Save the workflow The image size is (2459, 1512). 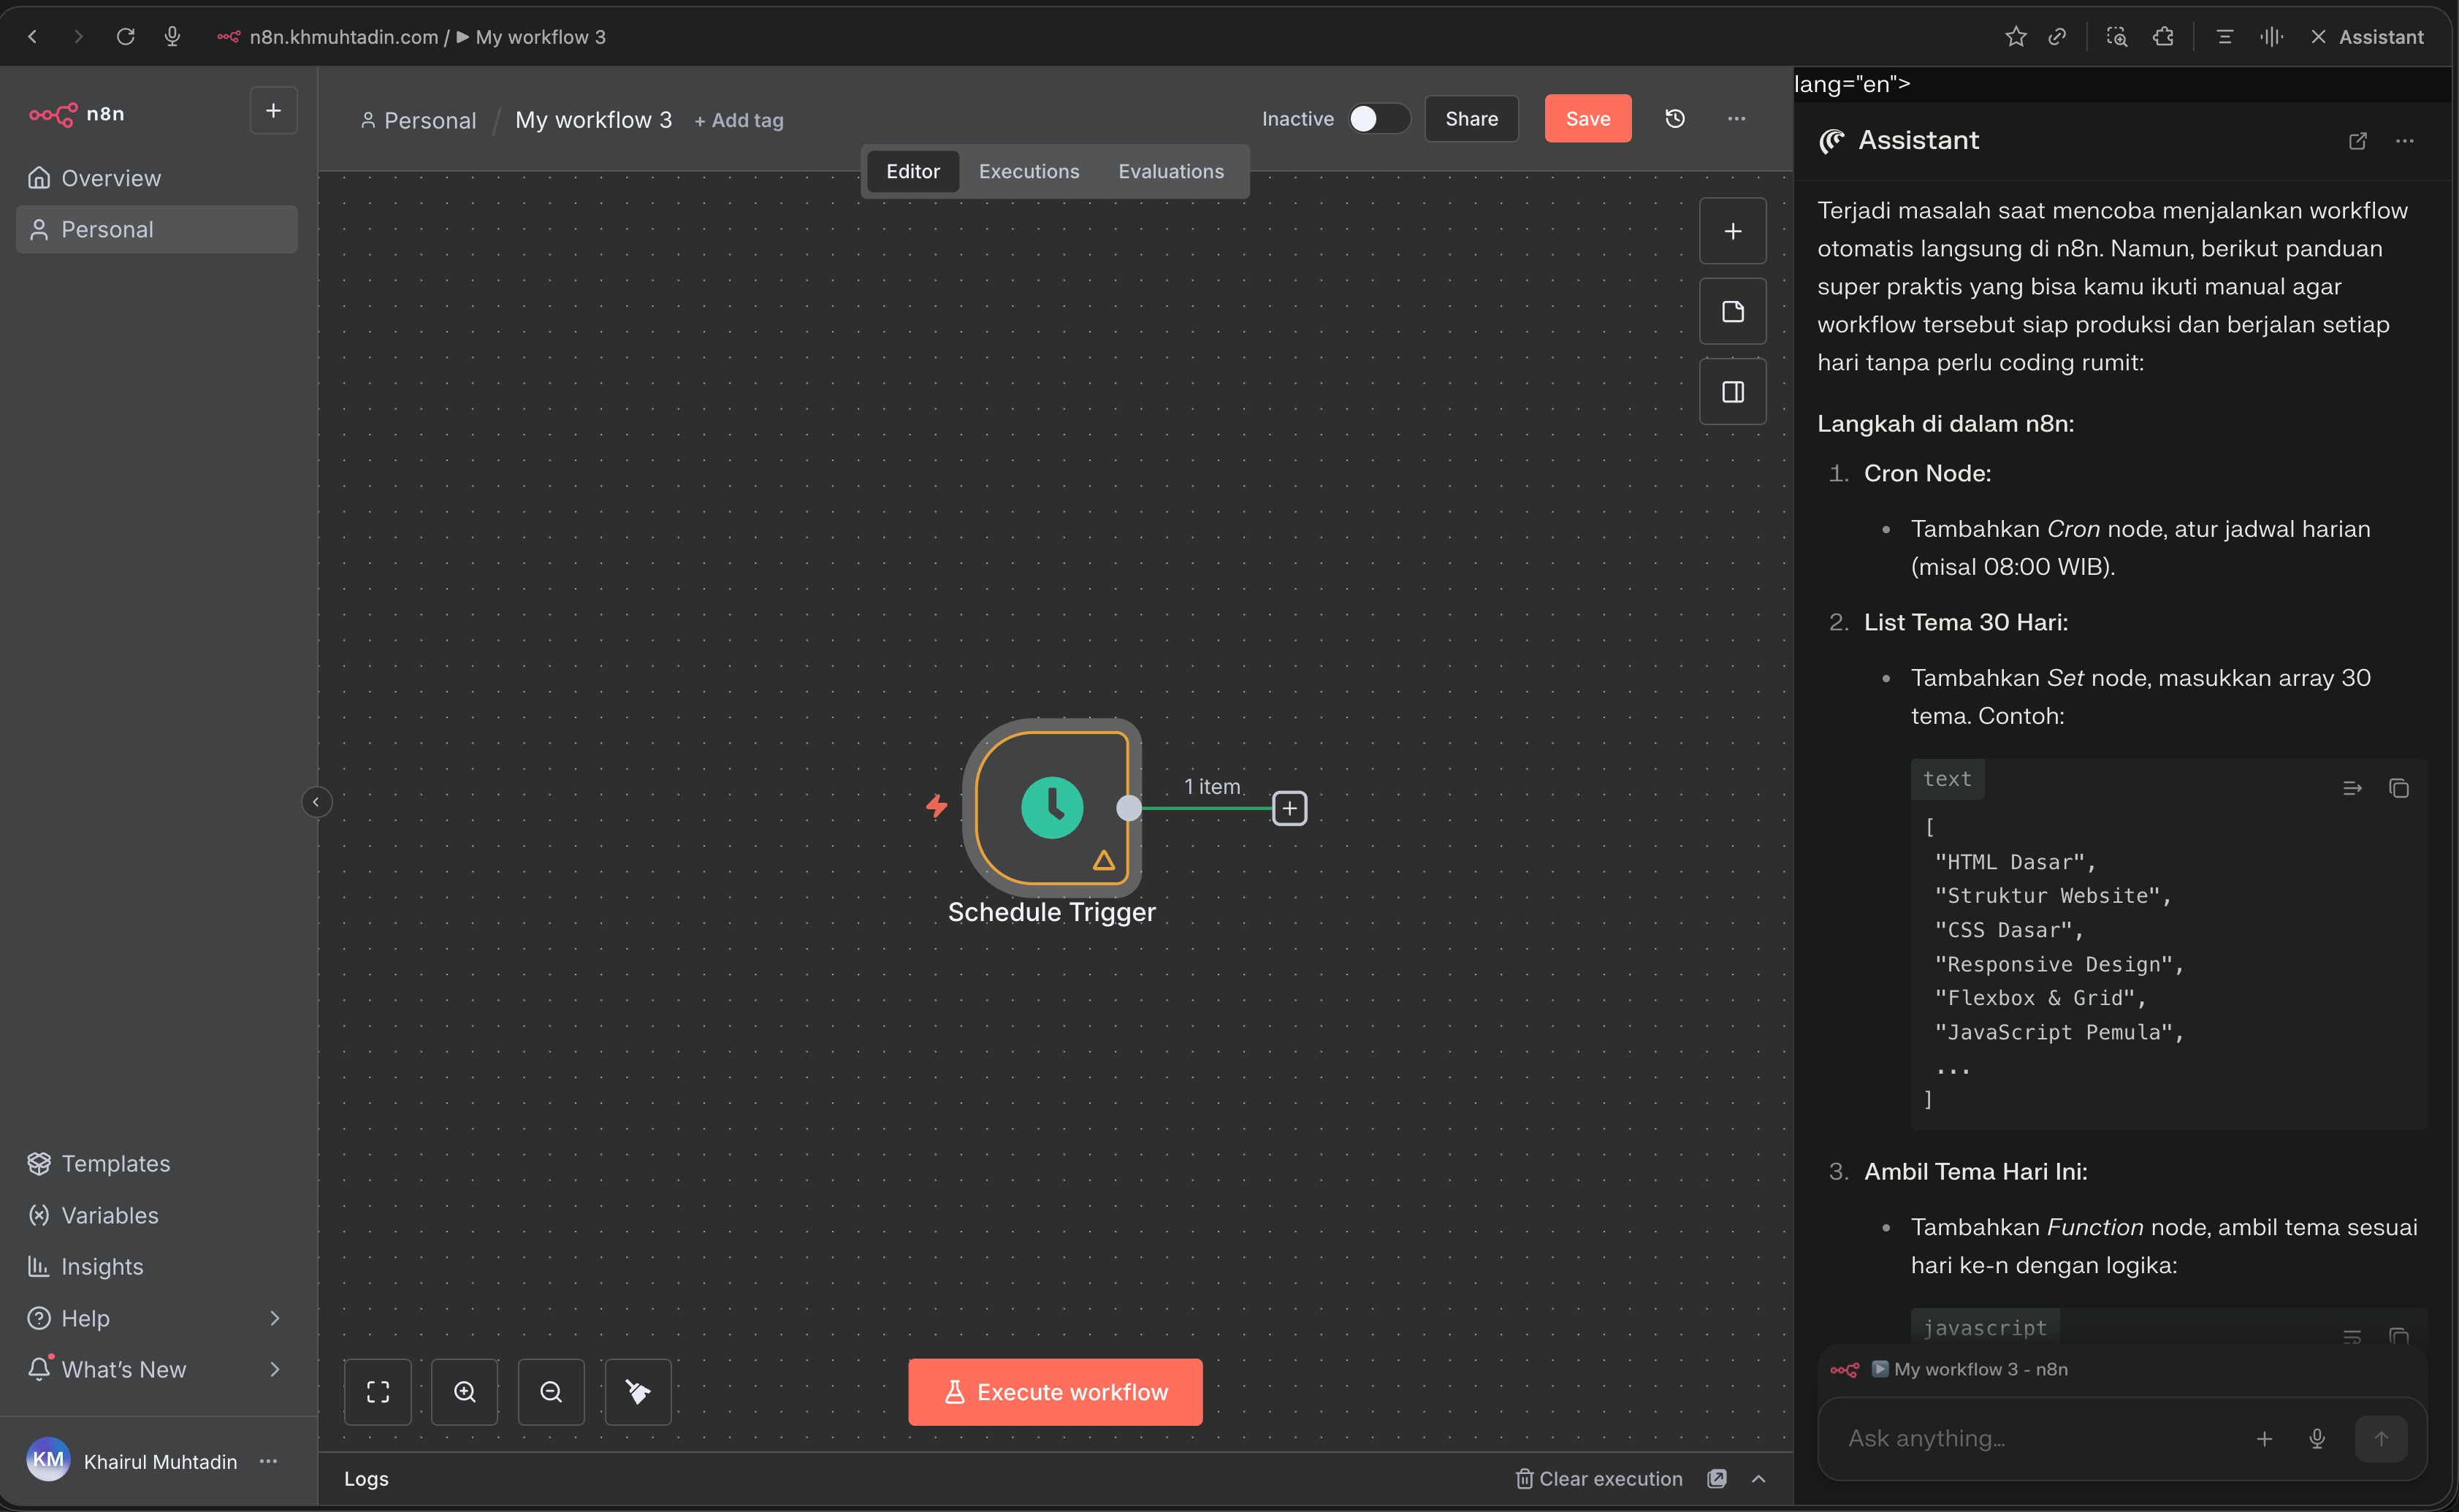tap(1587, 119)
